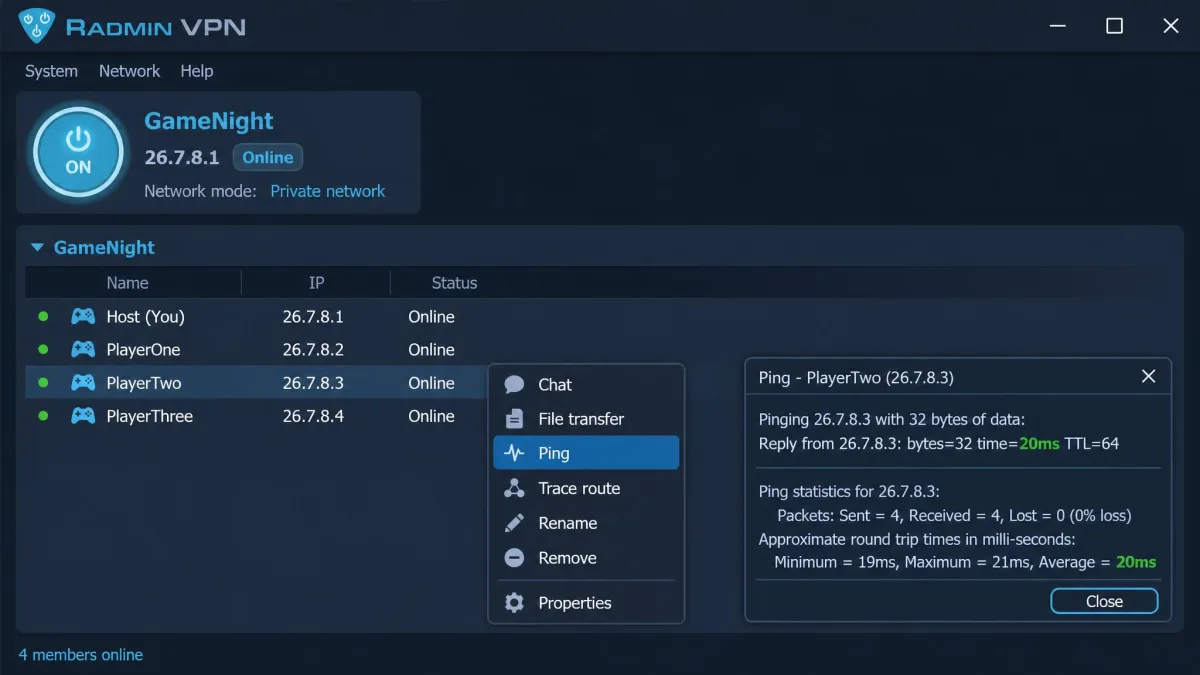Click the IP column header
1200x675 pixels.
[x=316, y=283]
